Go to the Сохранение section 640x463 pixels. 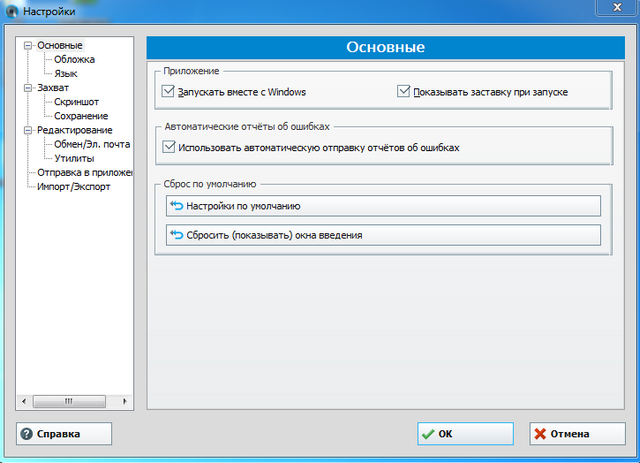(81, 116)
